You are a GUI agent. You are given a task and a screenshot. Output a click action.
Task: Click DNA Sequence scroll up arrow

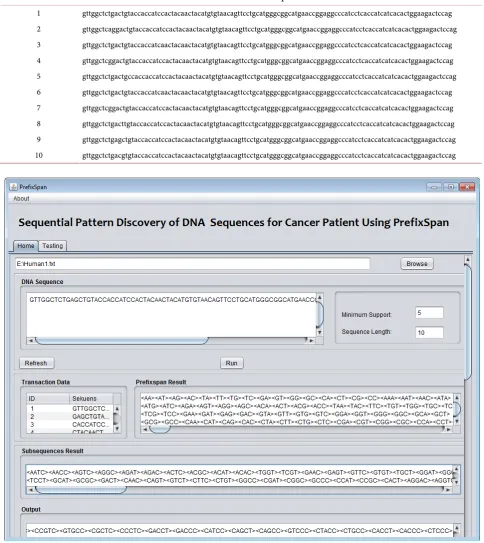pyautogui.click(x=320, y=297)
